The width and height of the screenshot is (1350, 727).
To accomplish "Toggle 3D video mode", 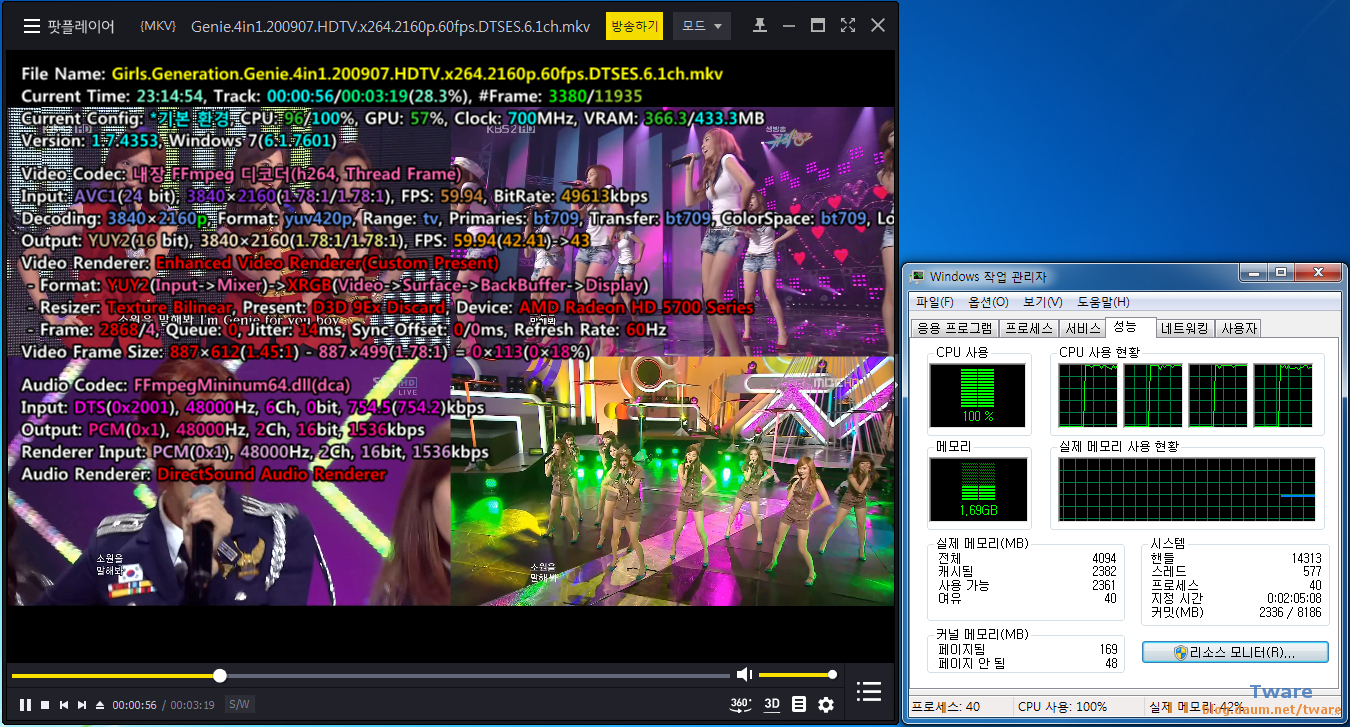I will coord(772,704).
